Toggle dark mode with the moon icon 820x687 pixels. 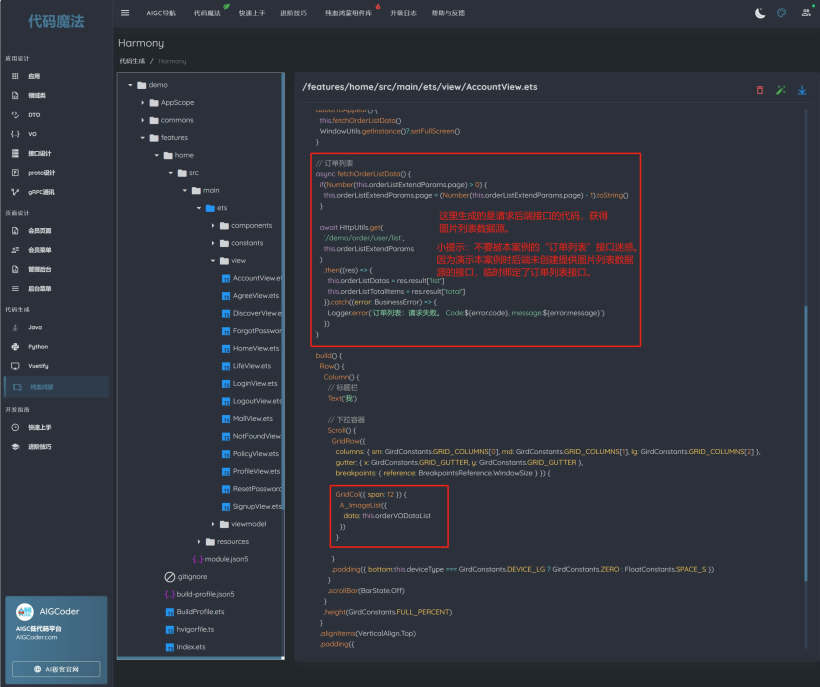[x=760, y=13]
